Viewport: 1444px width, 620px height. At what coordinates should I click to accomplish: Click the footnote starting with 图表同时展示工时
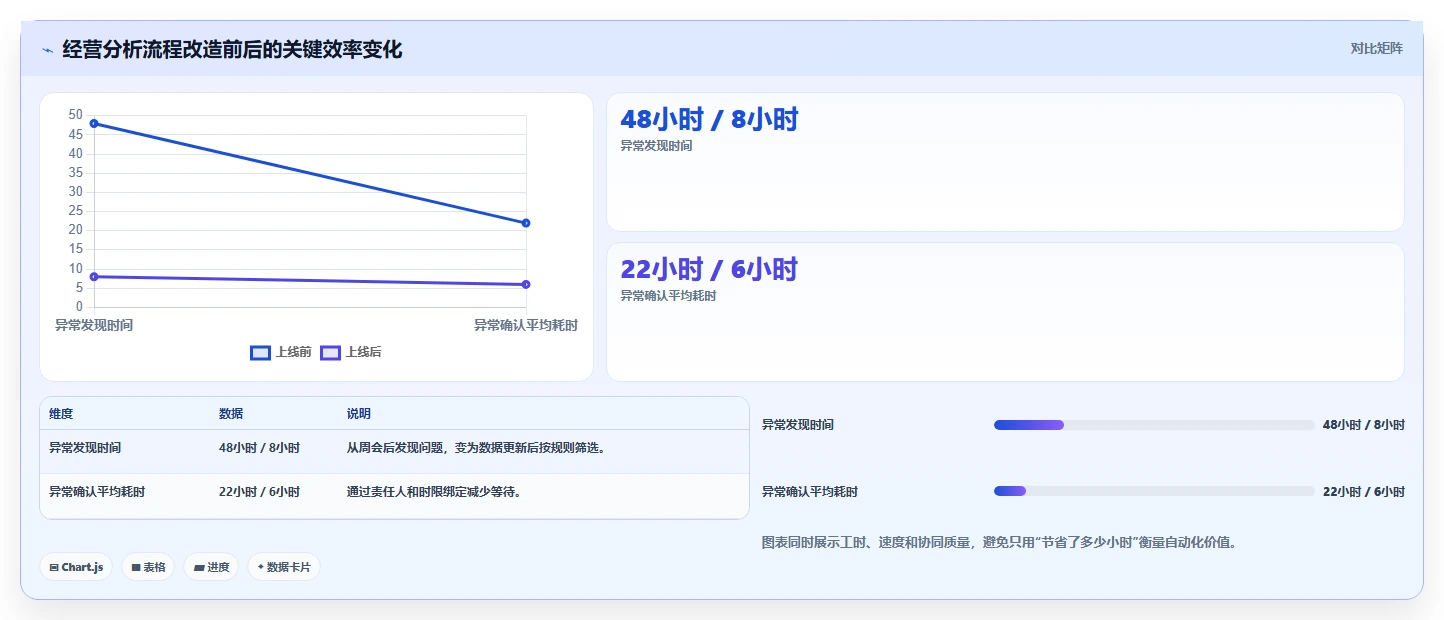999,543
